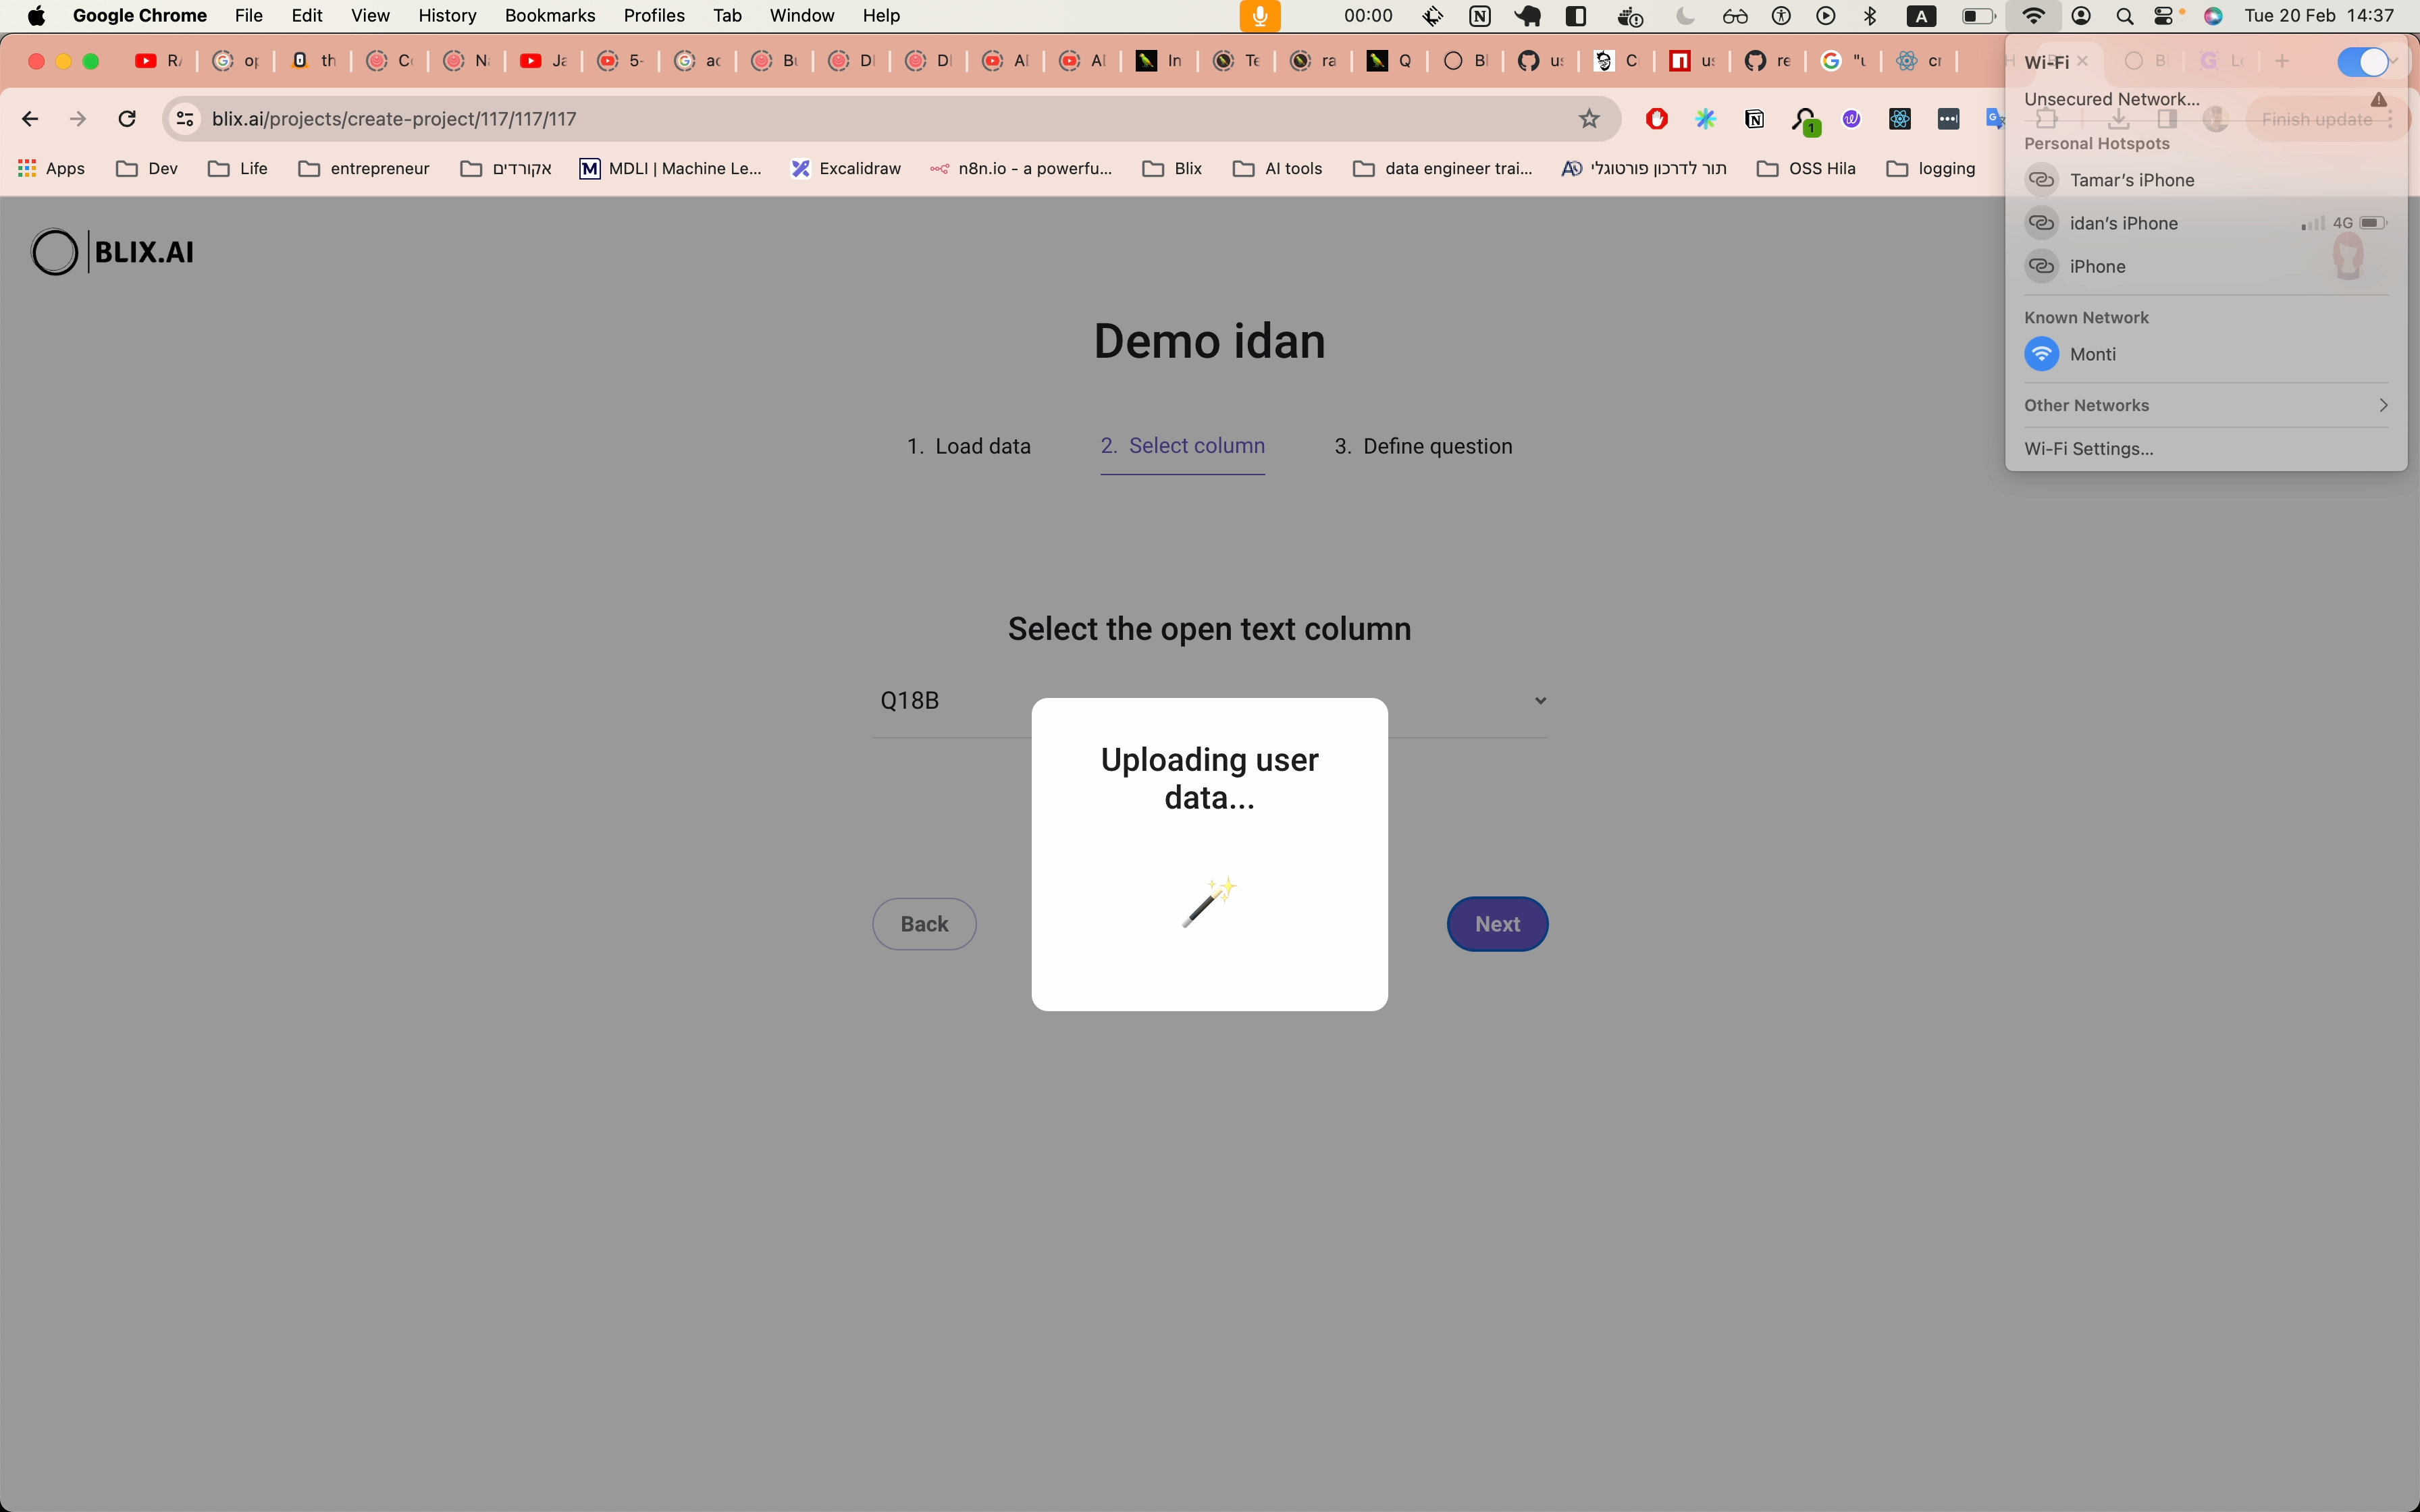Open the Window menu

click(801, 16)
